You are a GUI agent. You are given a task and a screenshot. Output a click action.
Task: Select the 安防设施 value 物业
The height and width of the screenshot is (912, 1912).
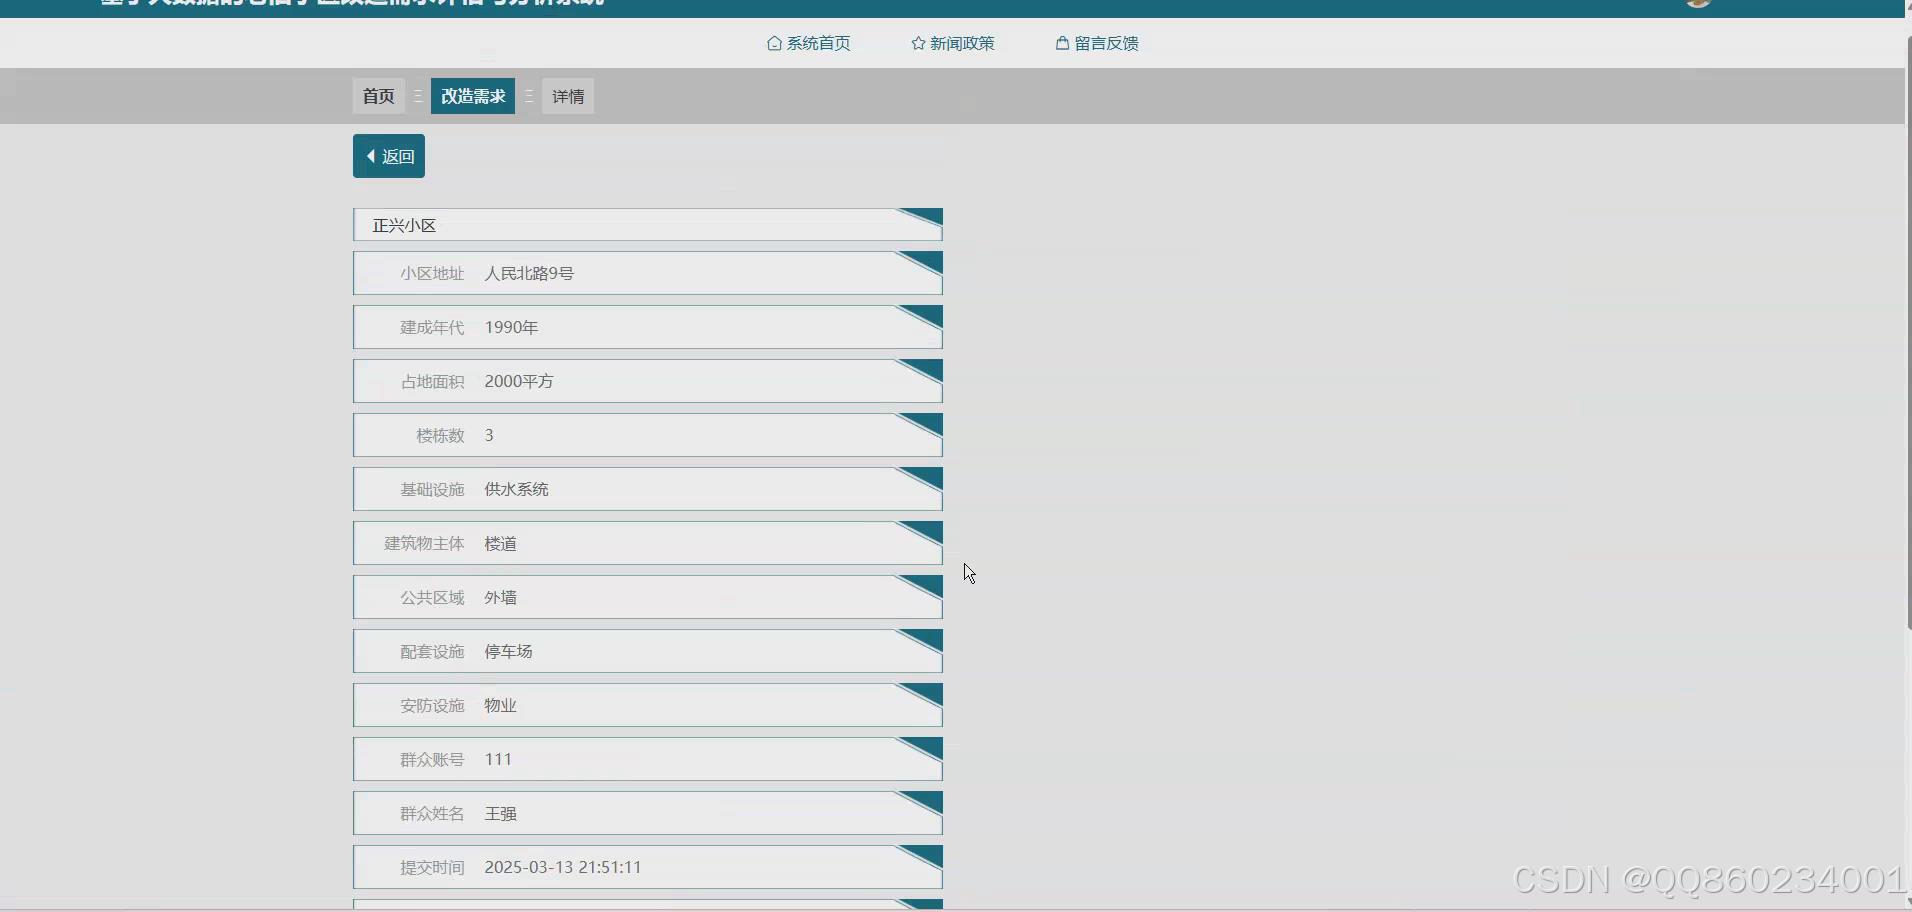(x=500, y=705)
